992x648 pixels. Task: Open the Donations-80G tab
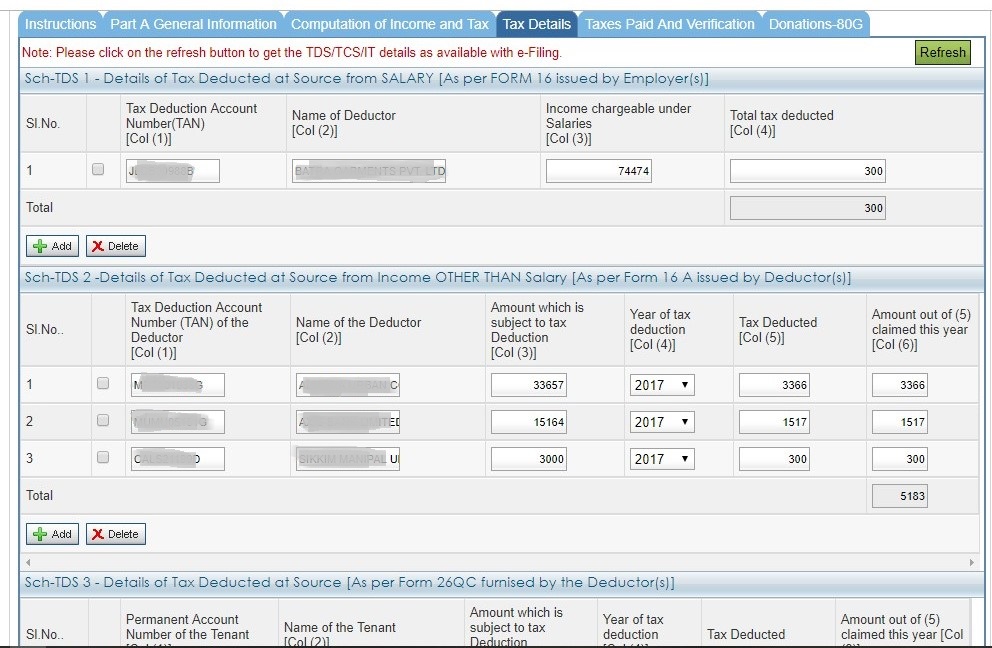[817, 24]
